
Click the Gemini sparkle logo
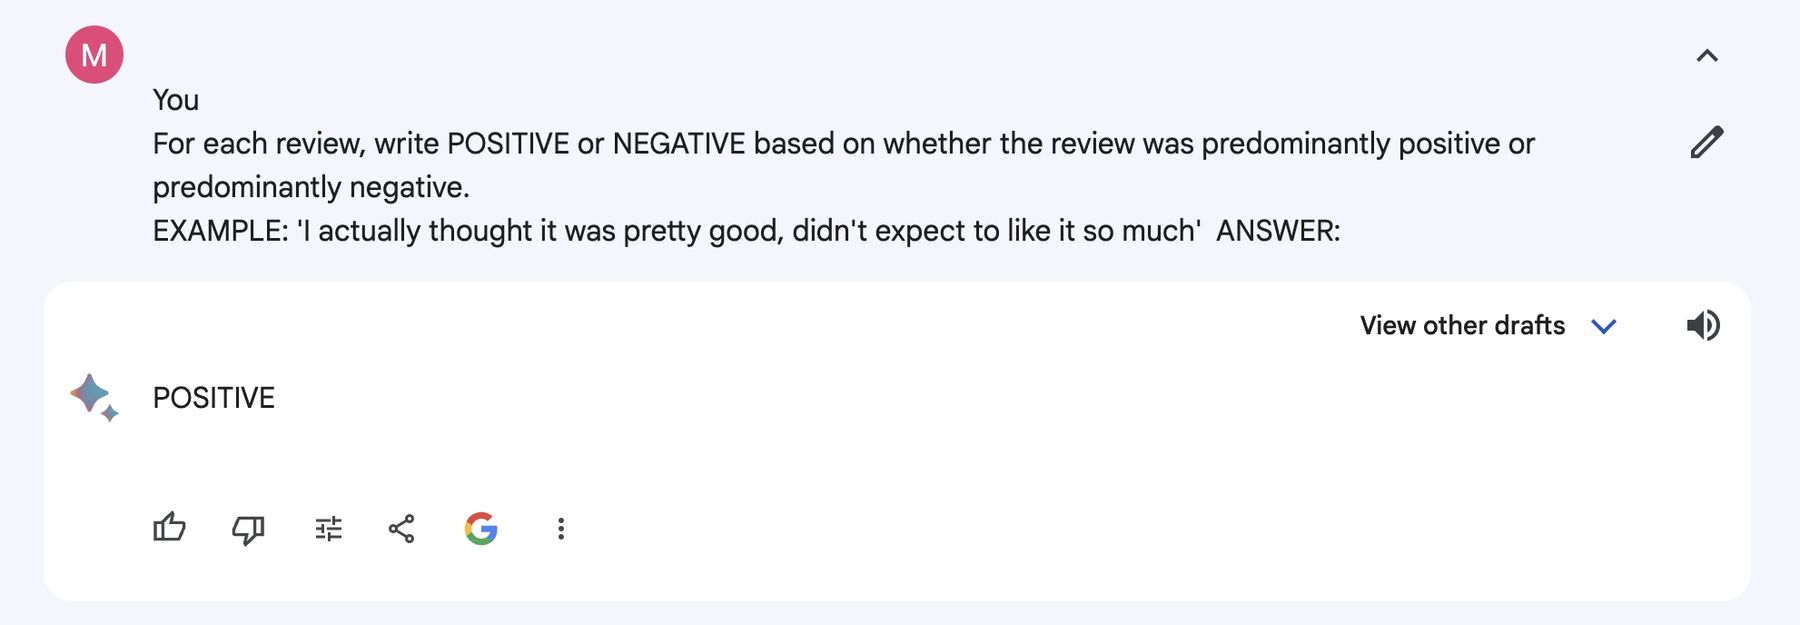(94, 397)
